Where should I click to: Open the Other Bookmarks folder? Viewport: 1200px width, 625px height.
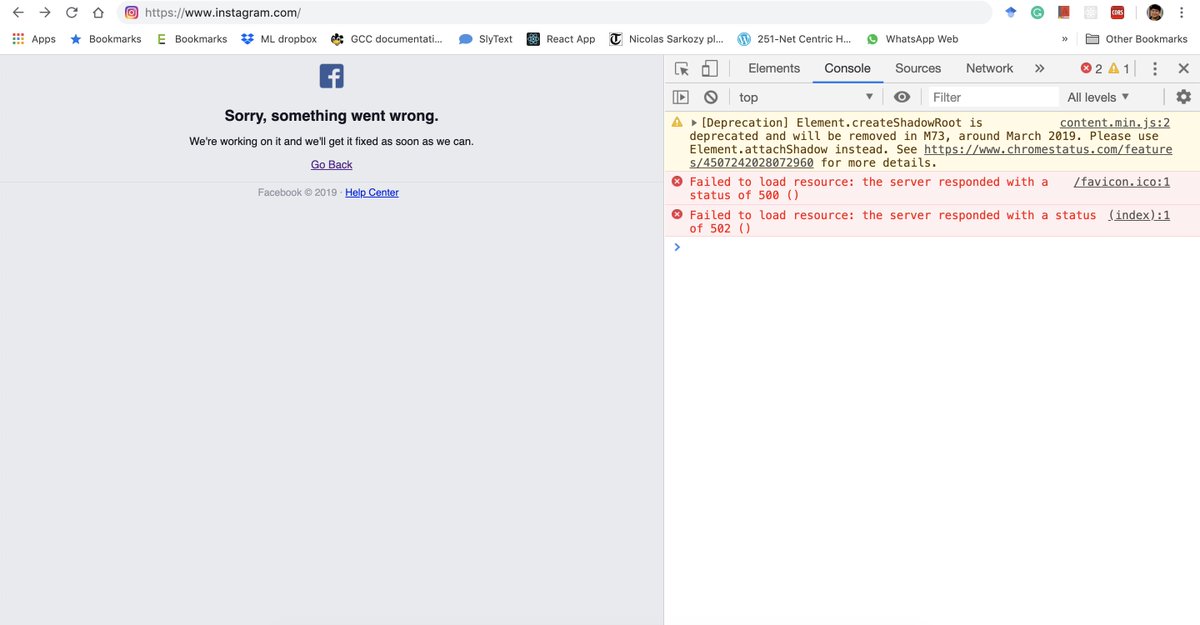pyautogui.click(x=1136, y=39)
